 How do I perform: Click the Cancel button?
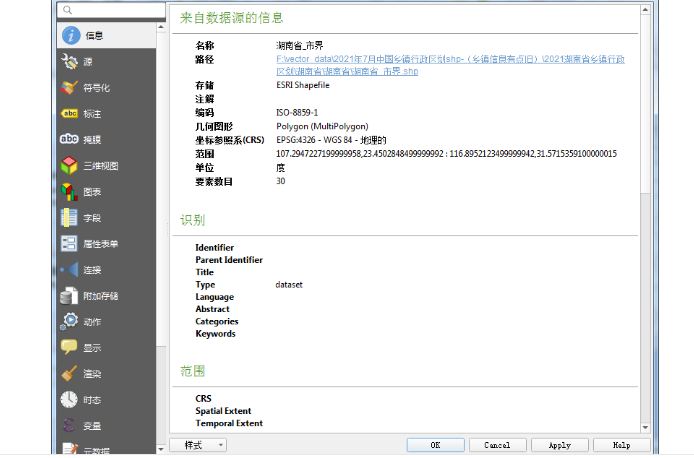(x=497, y=445)
